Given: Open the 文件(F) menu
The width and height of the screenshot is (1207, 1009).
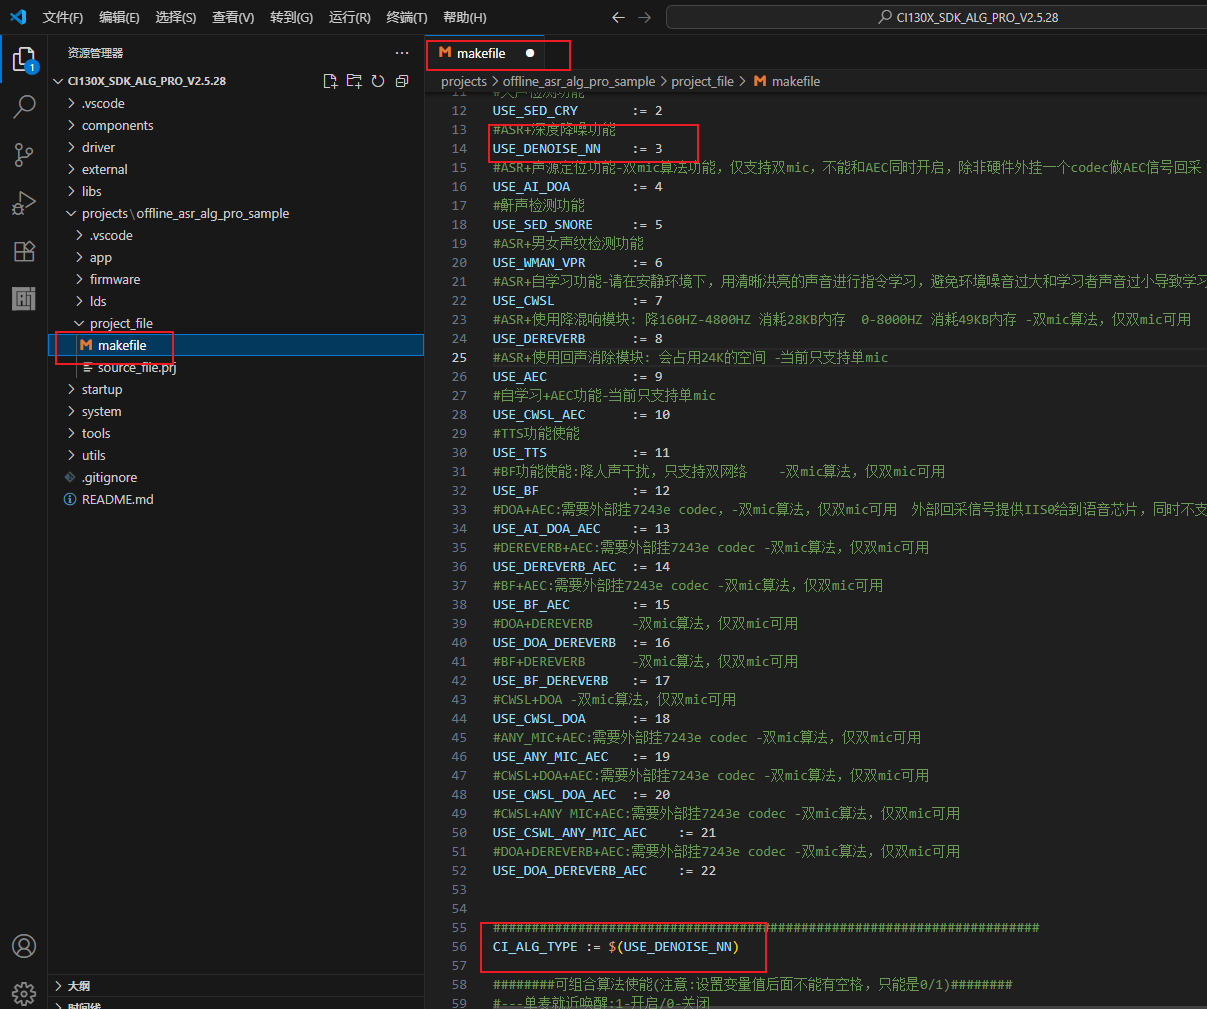Looking at the screenshot, I should [x=63, y=17].
